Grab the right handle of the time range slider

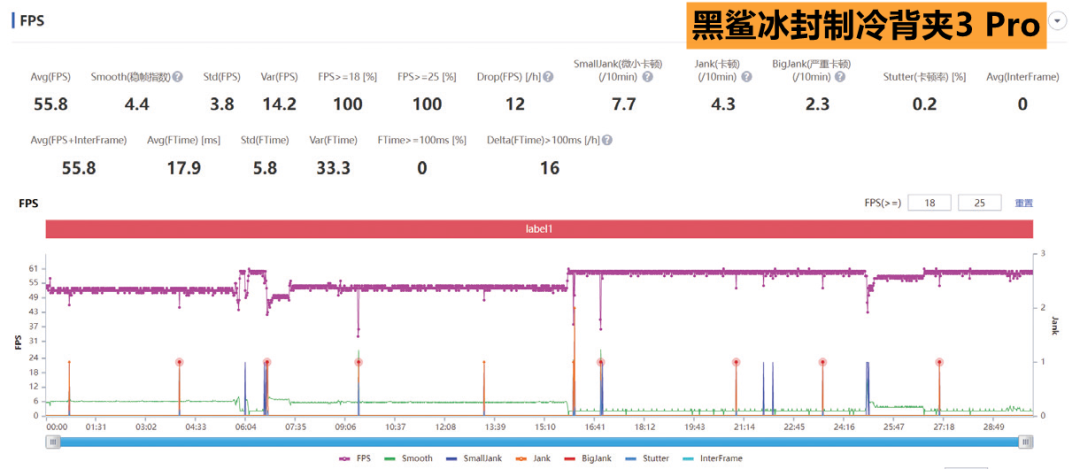click(1026, 442)
